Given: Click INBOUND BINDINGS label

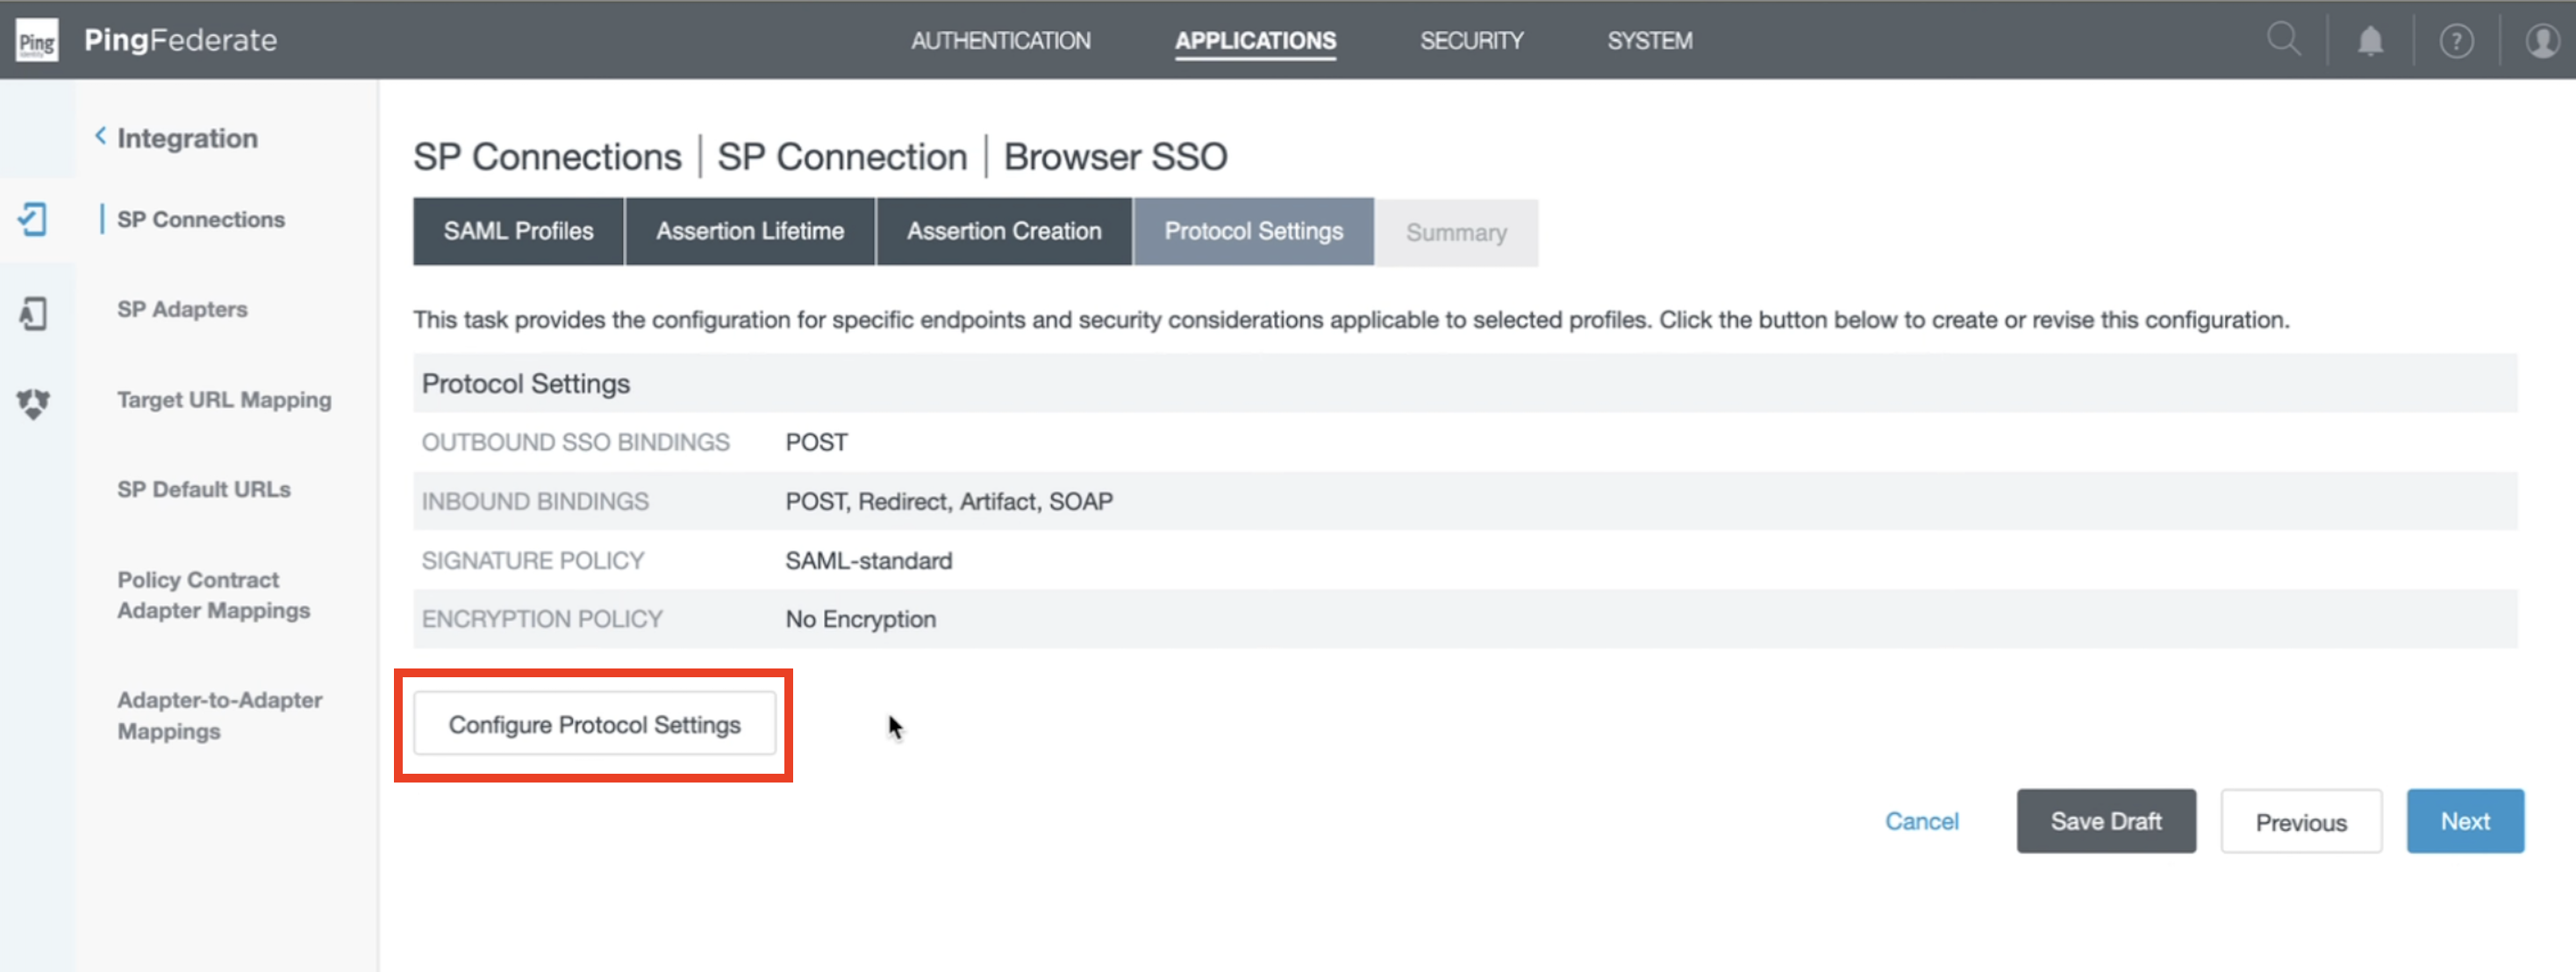Looking at the screenshot, I should tap(535, 501).
